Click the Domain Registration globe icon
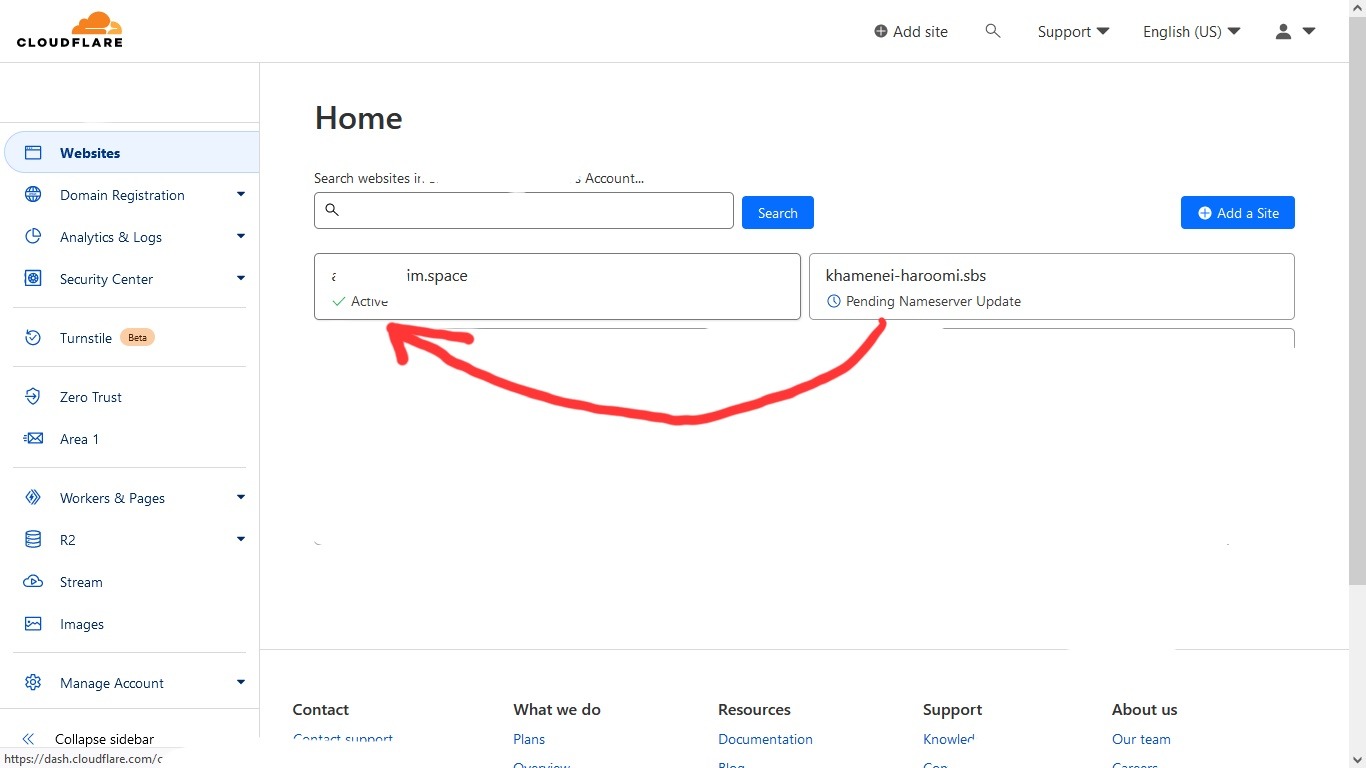Viewport: 1366px width, 768px height. [33, 195]
